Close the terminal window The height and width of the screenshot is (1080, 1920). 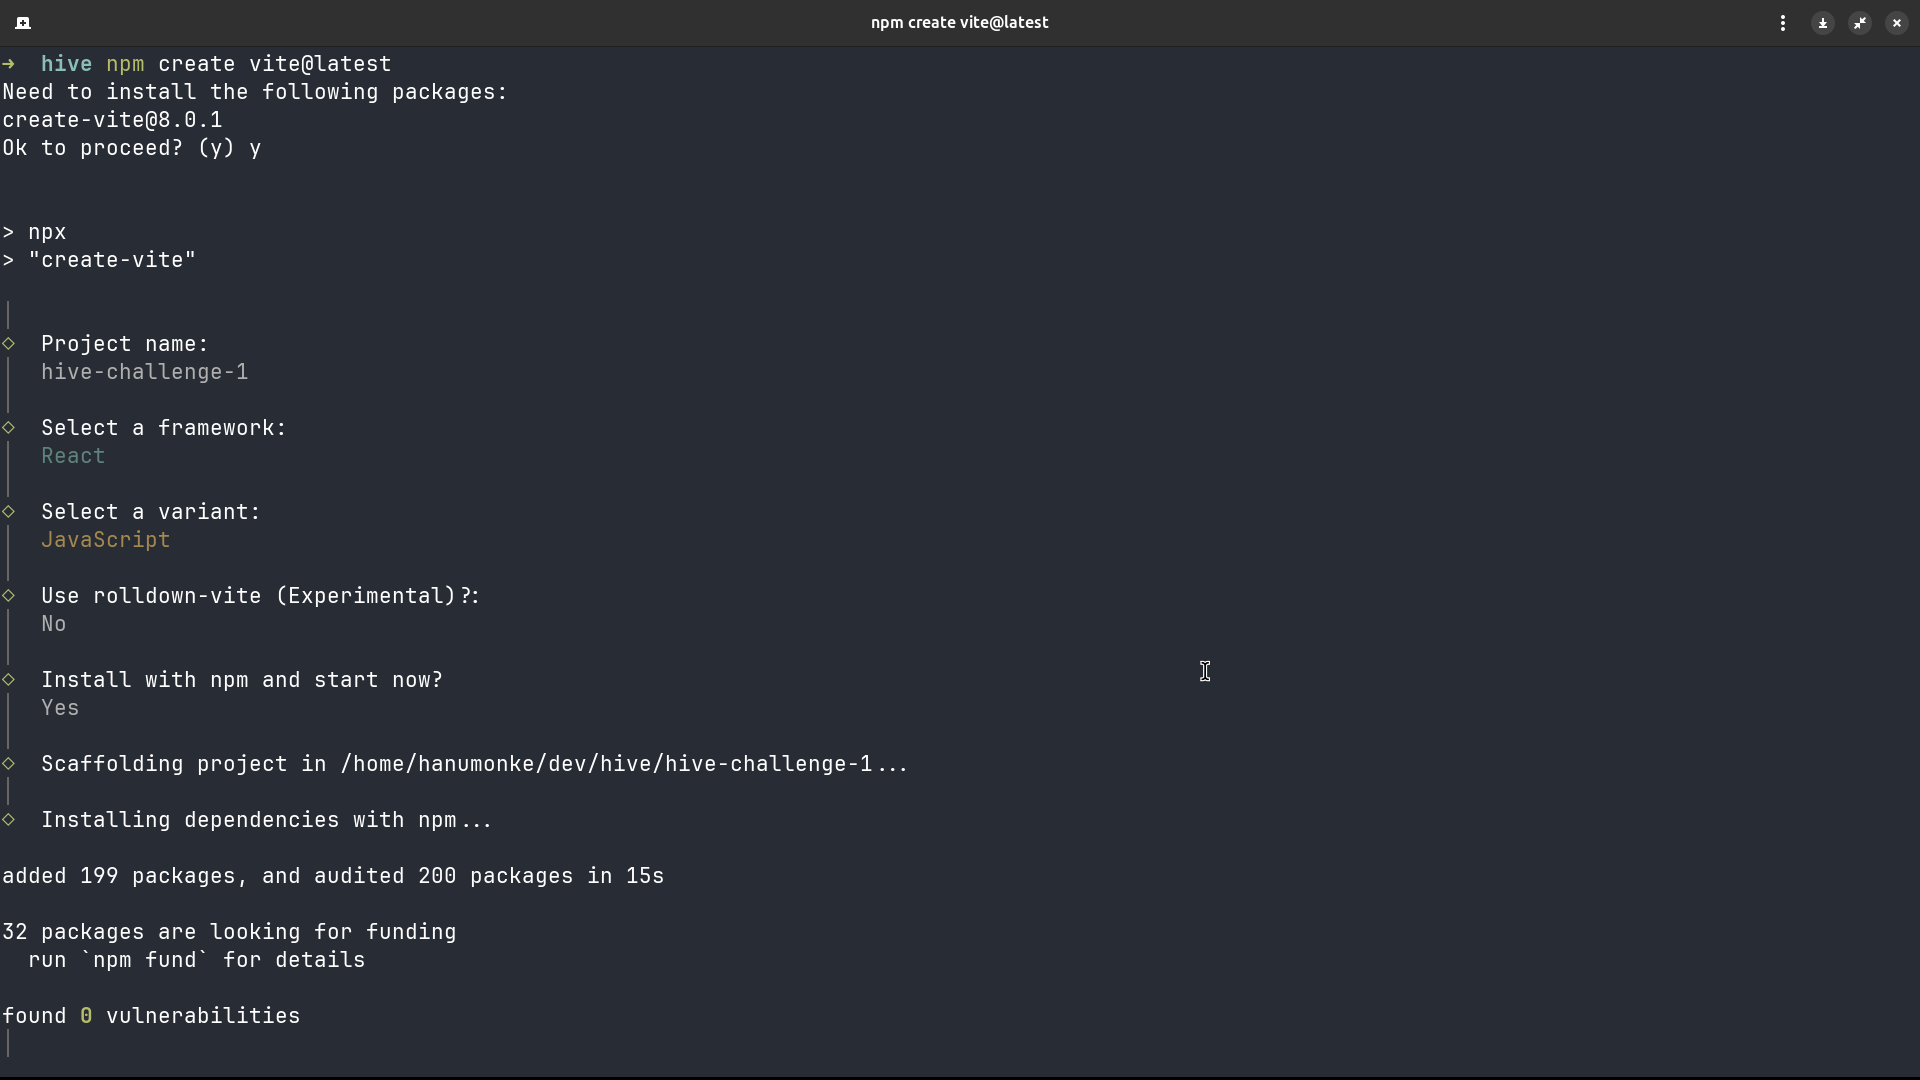1897,22
